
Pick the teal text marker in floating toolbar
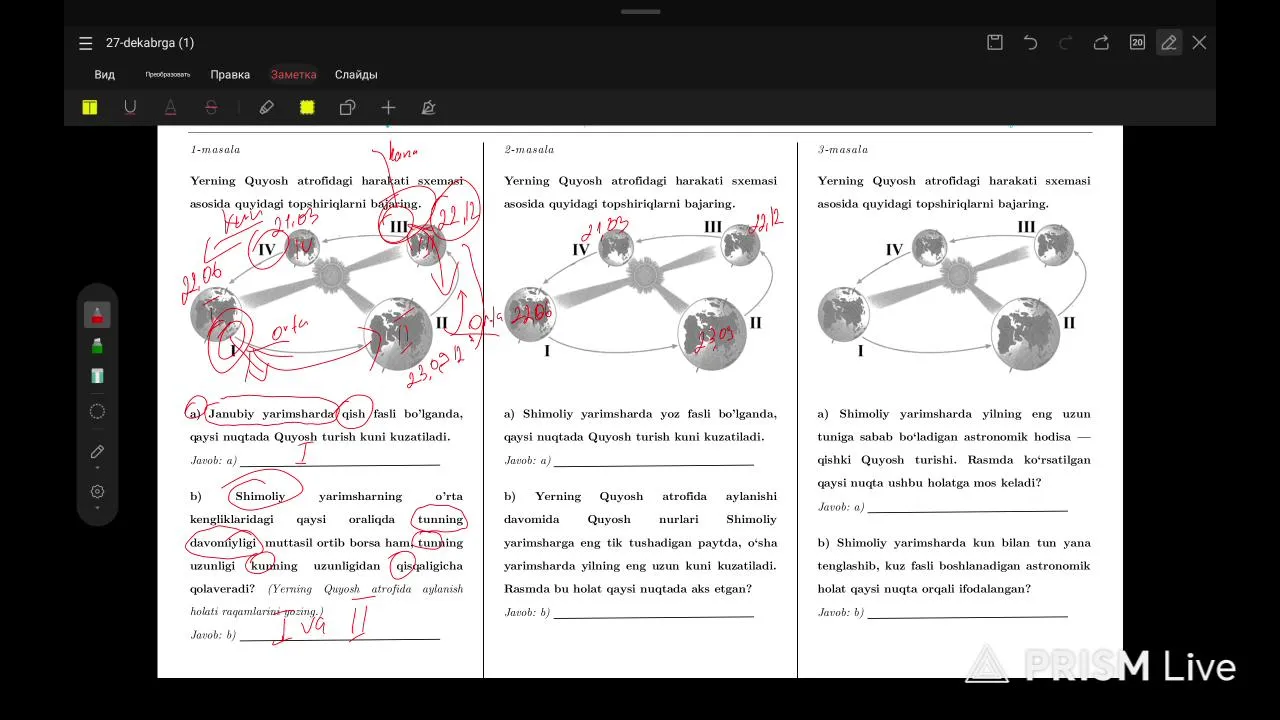click(x=97, y=376)
